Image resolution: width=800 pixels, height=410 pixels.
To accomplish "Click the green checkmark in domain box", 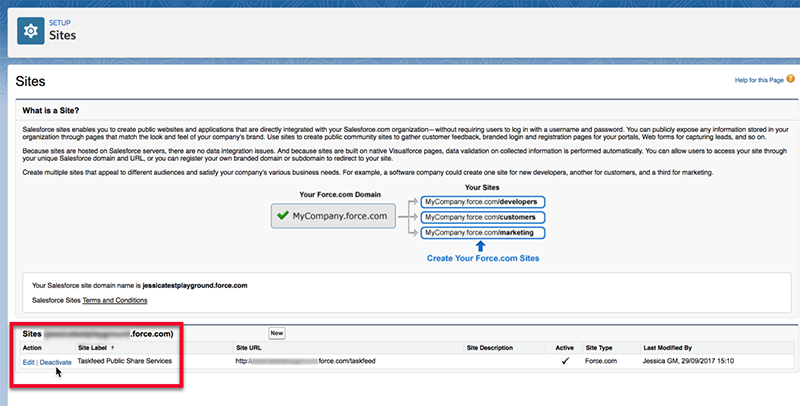I will click(x=283, y=216).
